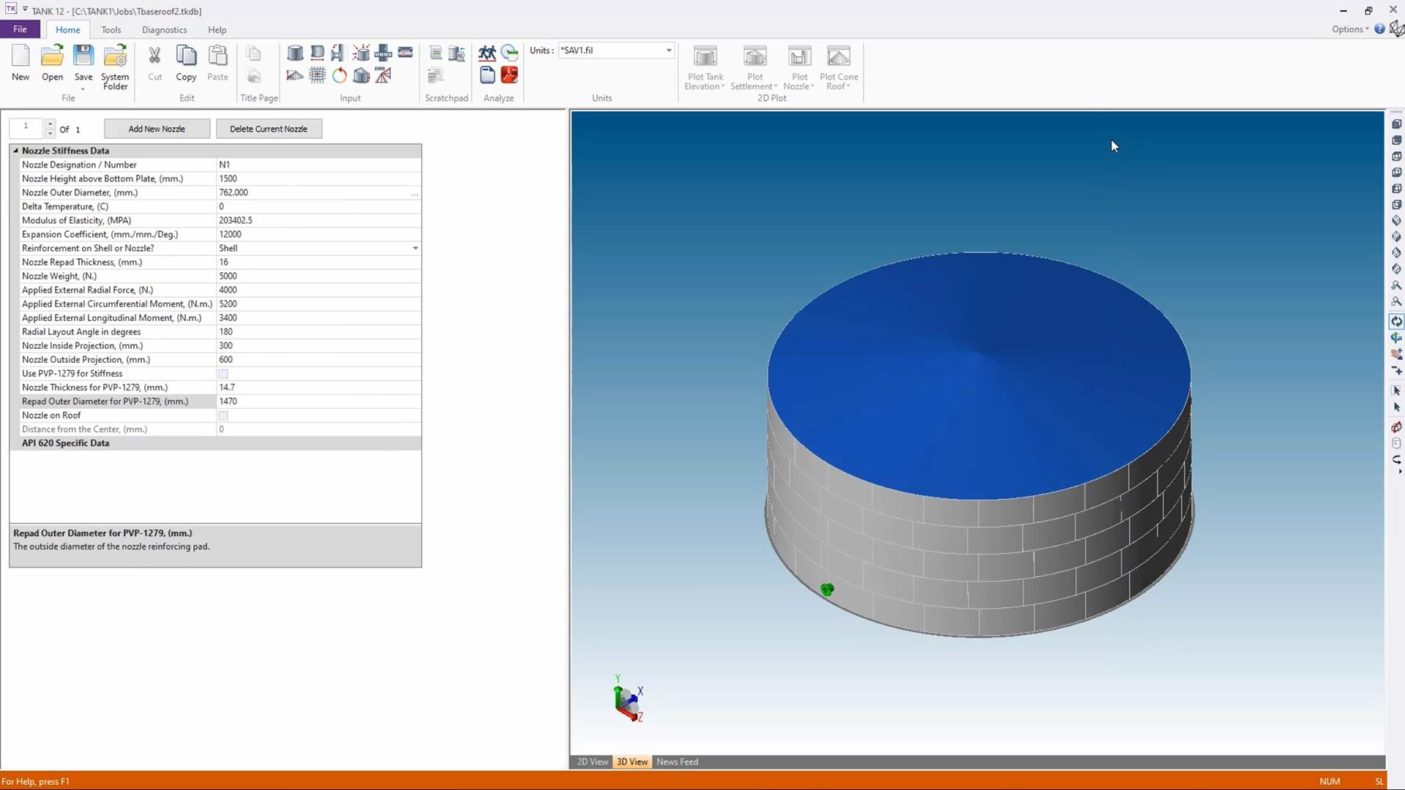This screenshot has height=790, width=1405.
Task: Open the Units file dropdown
Action: (x=668, y=50)
